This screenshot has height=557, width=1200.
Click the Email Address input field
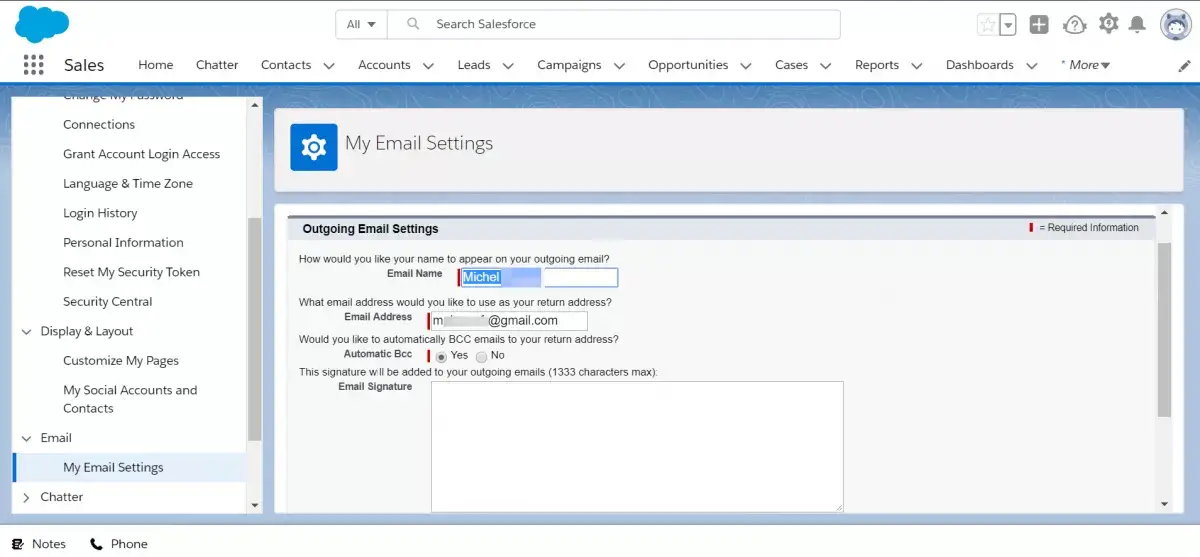click(507, 321)
